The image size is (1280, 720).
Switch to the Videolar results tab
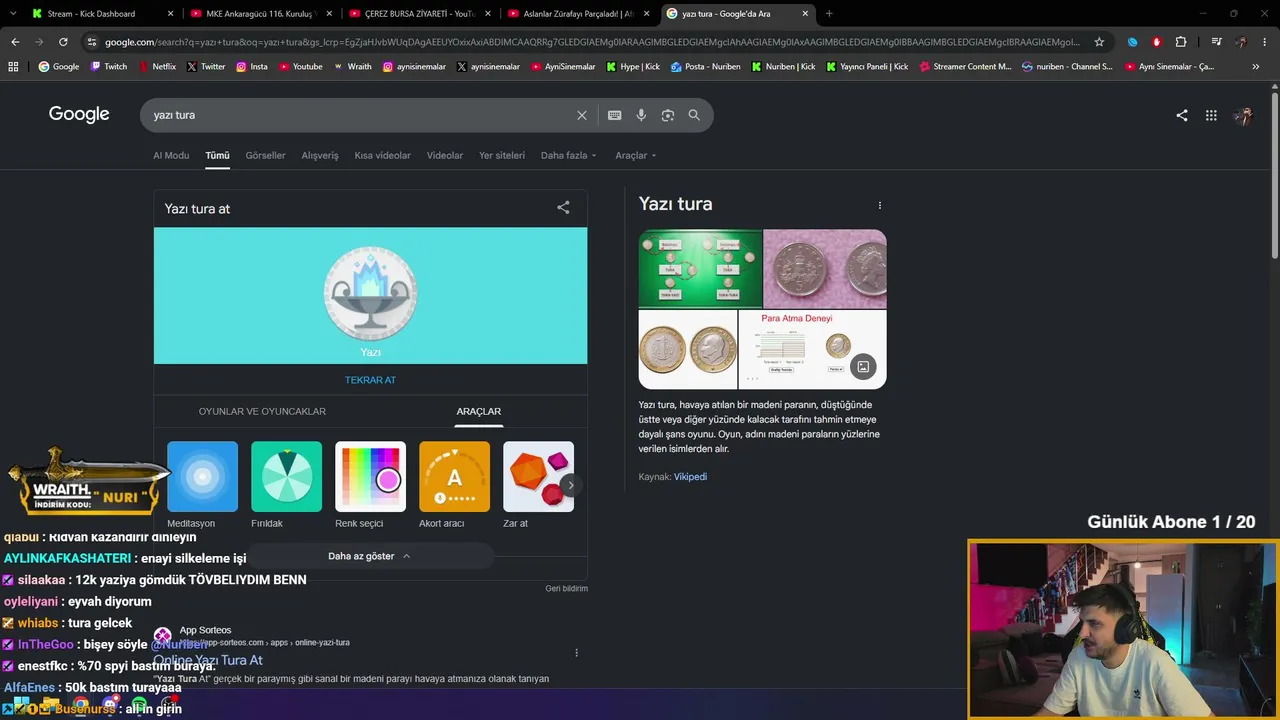[445, 155]
